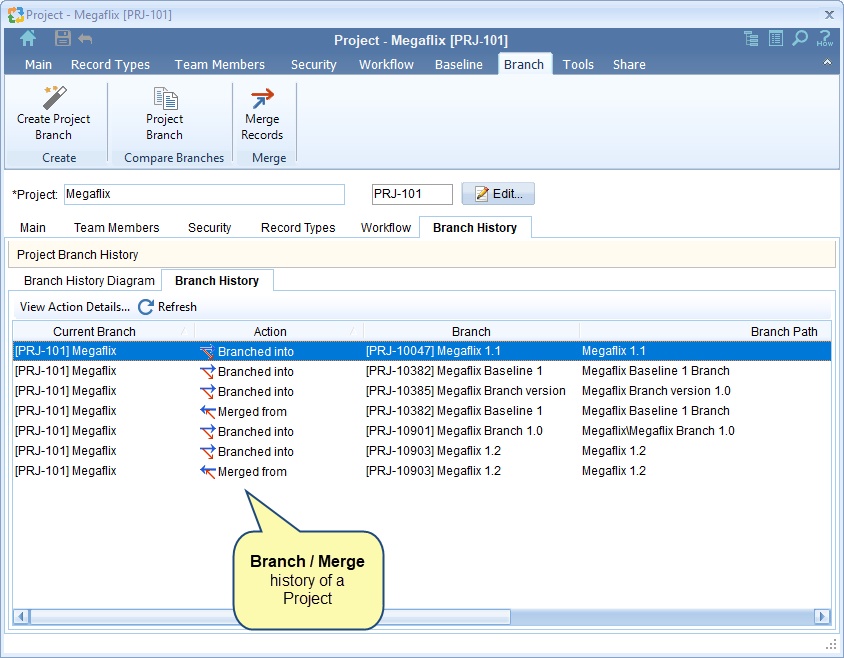Click the Edit... button
The image size is (844, 658).
tap(498, 194)
